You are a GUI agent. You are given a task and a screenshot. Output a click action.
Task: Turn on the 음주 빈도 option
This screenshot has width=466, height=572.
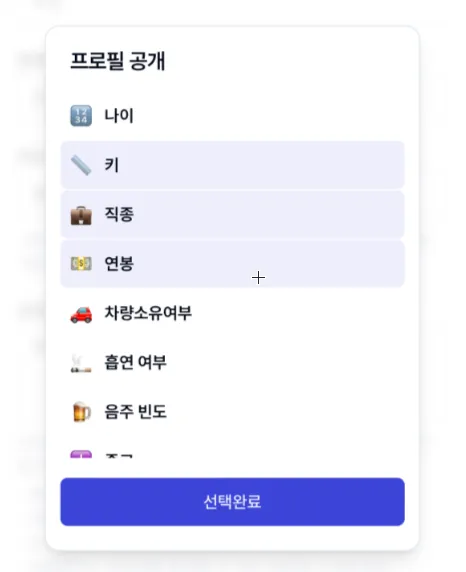coord(232,412)
